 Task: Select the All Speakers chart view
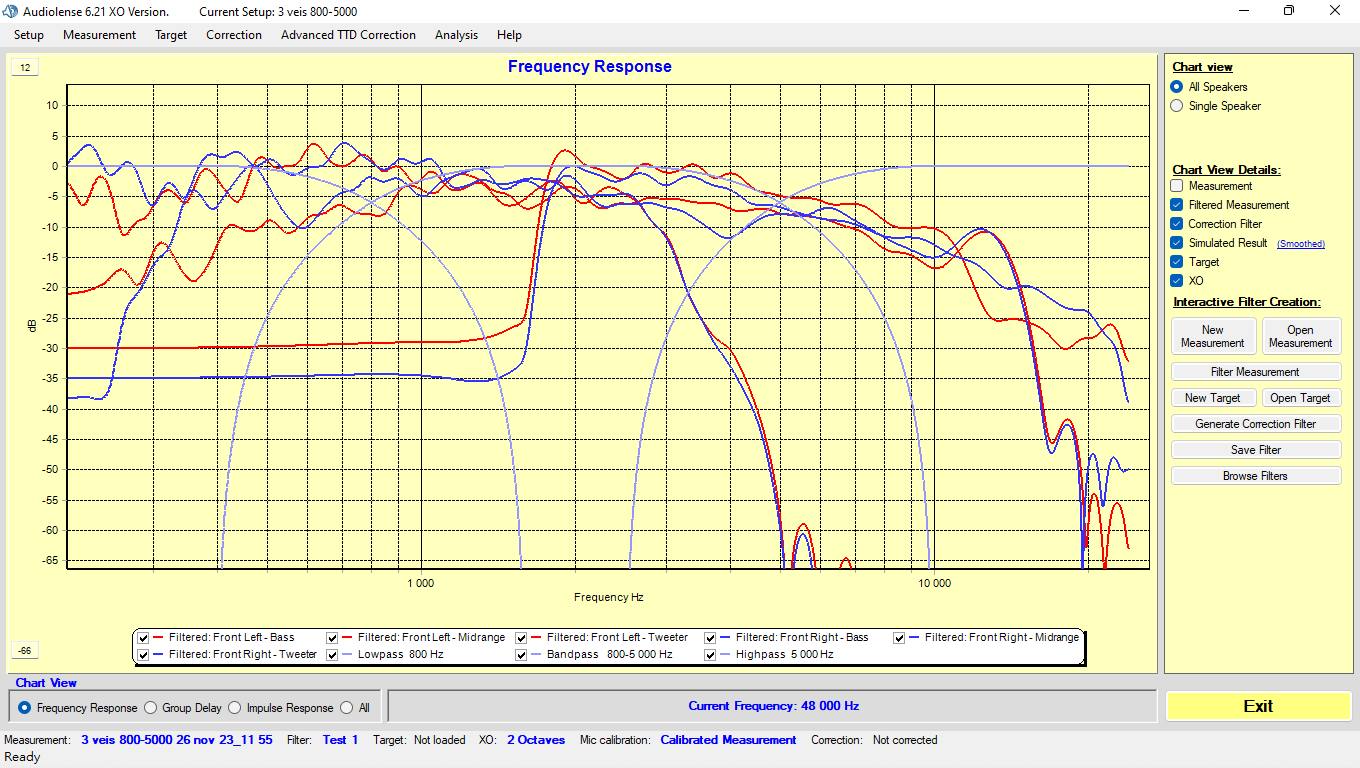[x=1177, y=87]
